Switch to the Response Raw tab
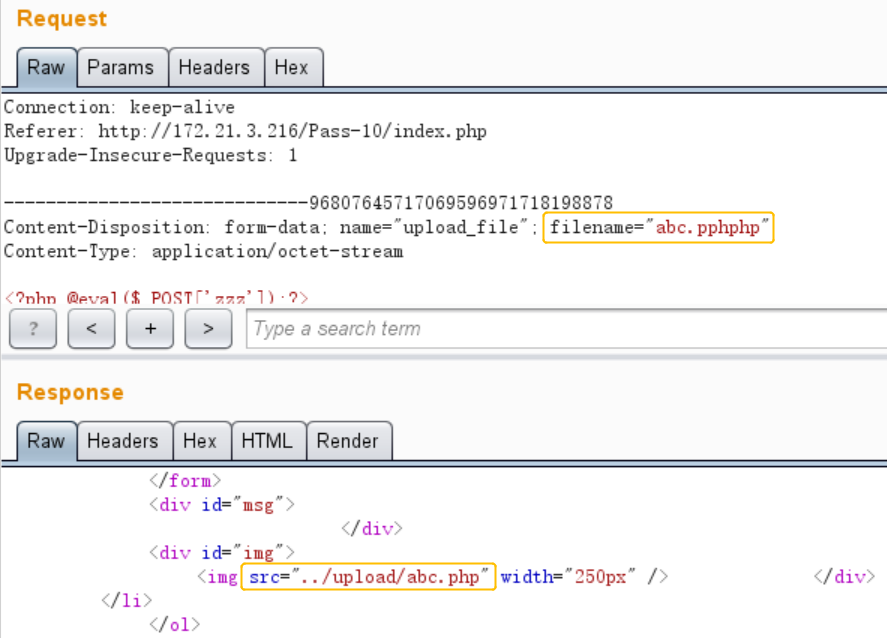The width and height of the screenshot is (887, 638). pos(46,441)
